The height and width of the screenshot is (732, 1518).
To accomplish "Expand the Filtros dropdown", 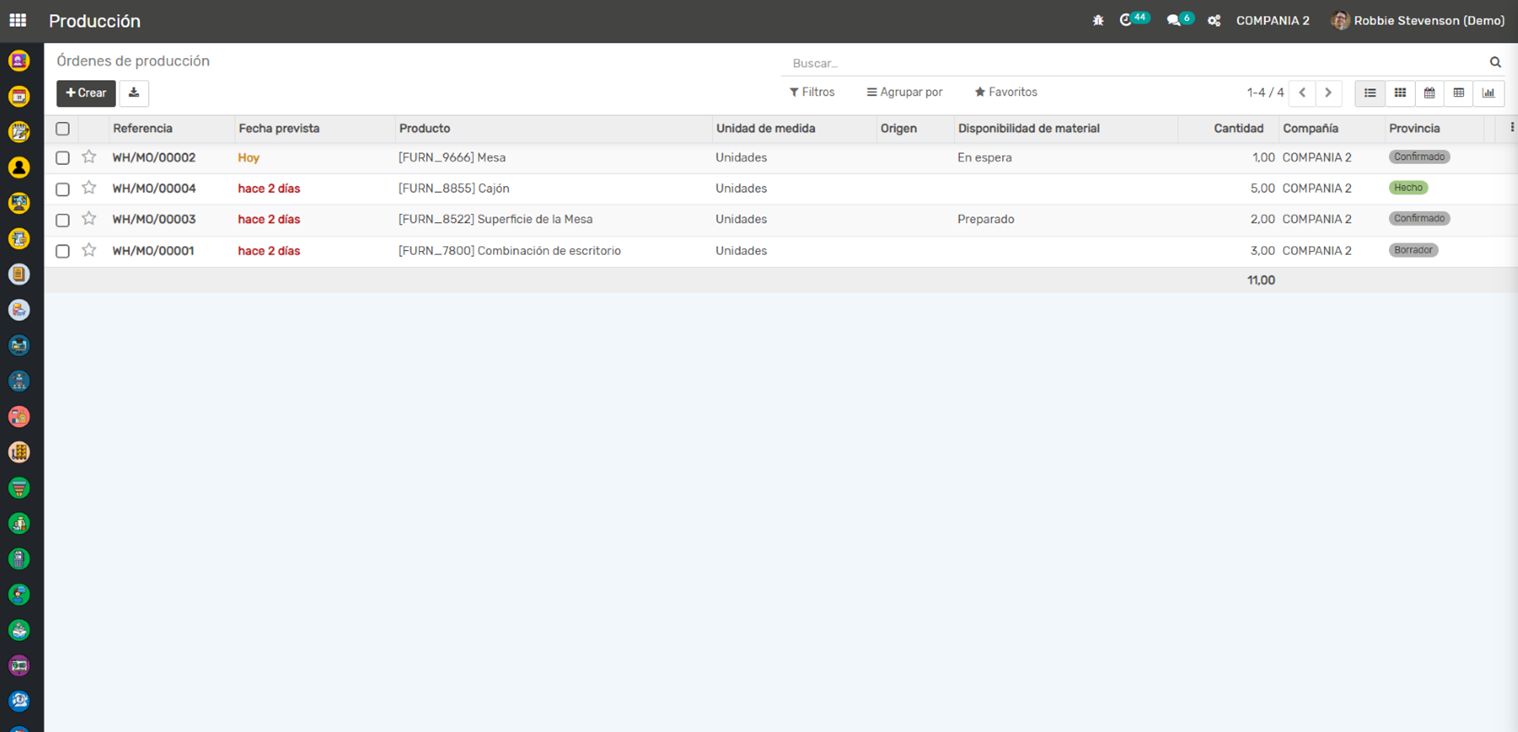I will coord(812,92).
